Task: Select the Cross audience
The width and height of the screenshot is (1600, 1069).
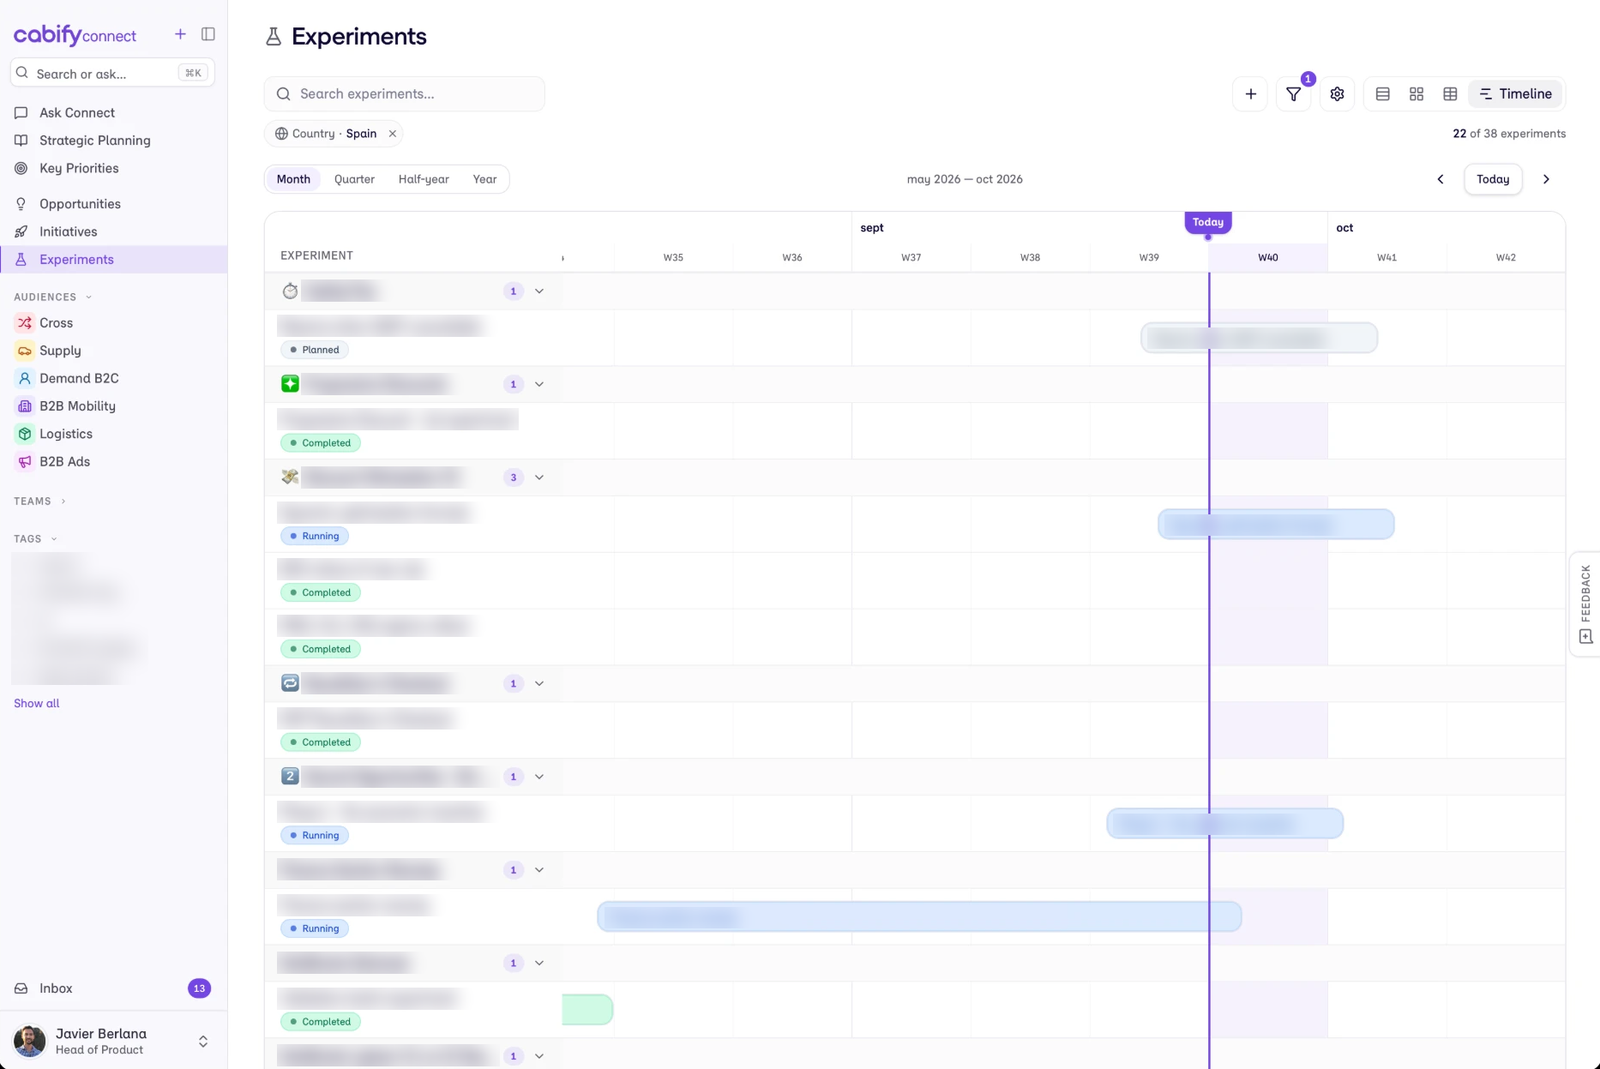Action: (x=113, y=323)
